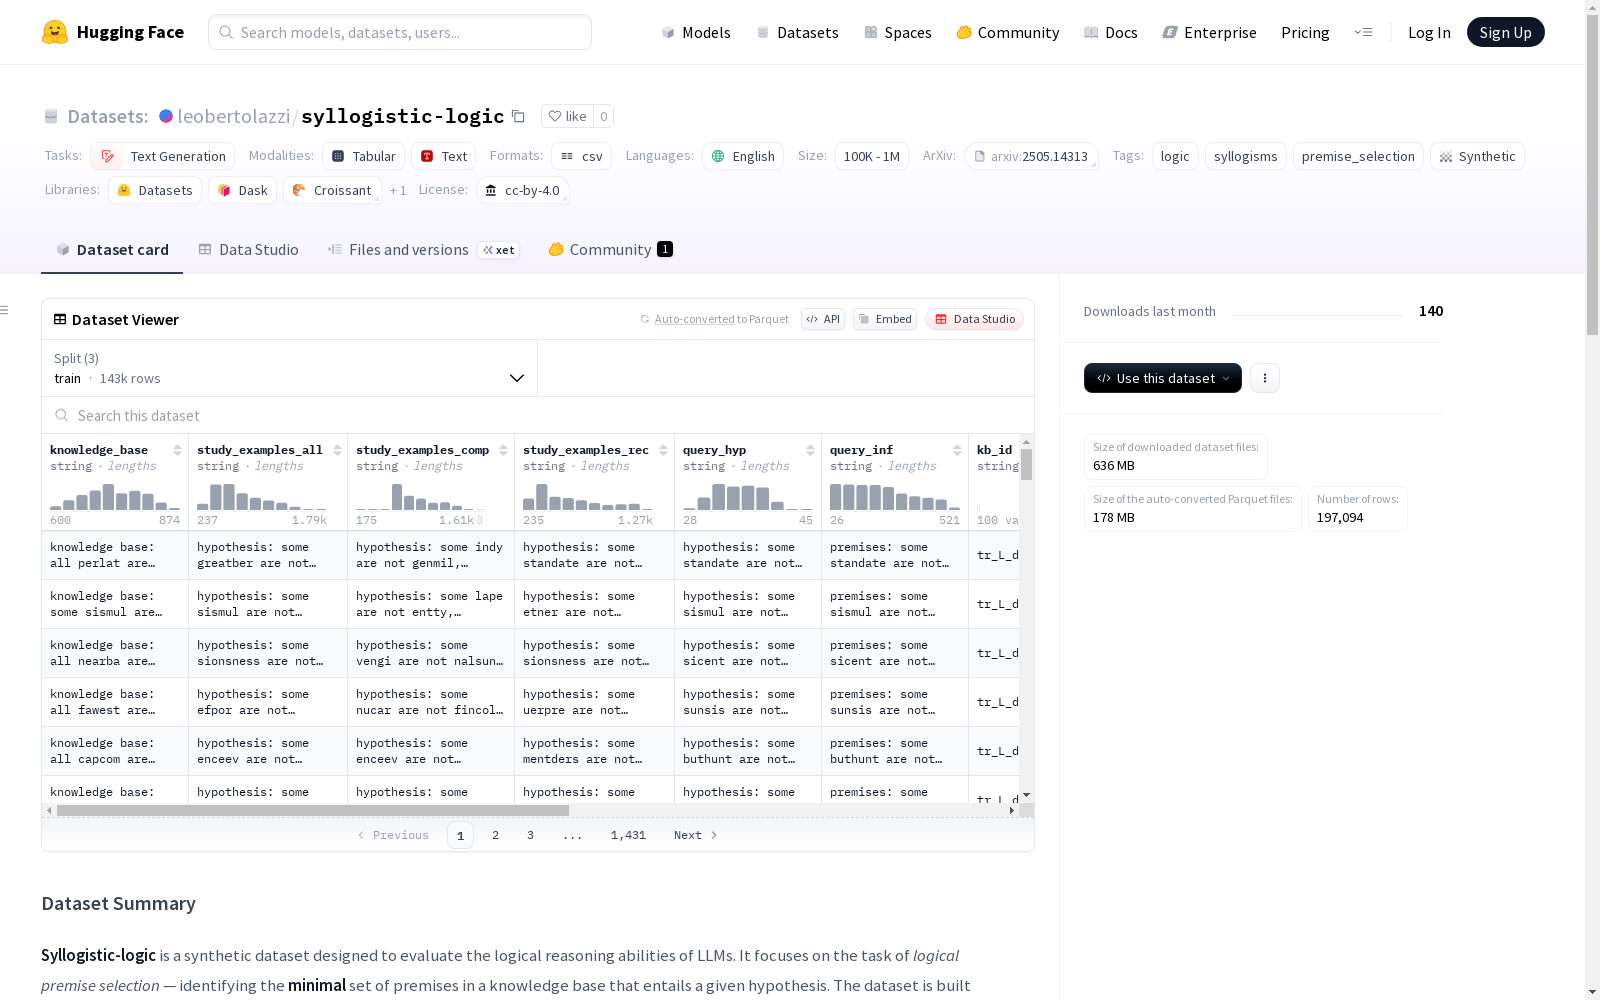The image size is (1600, 1000).
Task: Click the Sign Up button
Action: coord(1505,32)
